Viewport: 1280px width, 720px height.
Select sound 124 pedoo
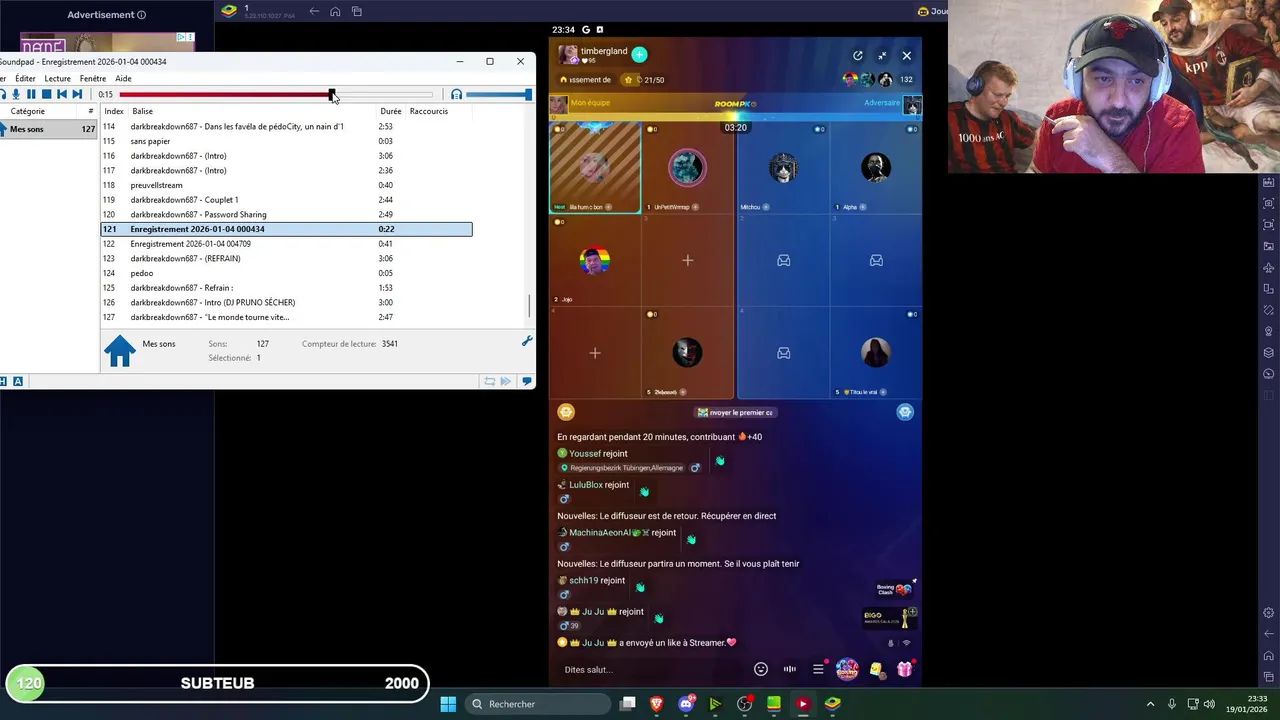(286, 273)
